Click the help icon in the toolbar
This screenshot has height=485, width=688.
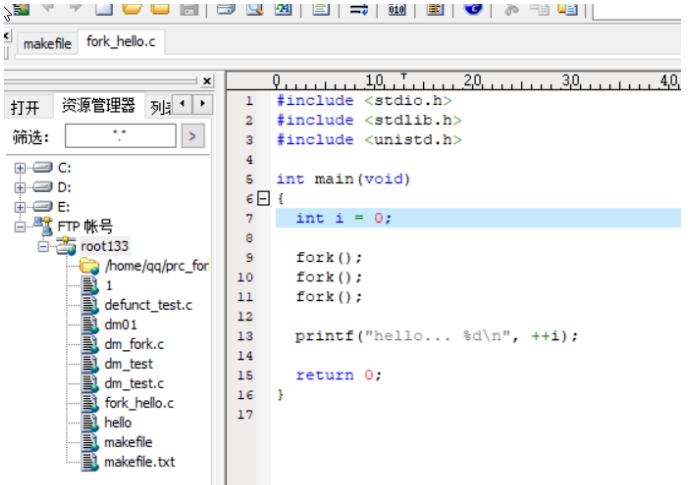(x=473, y=9)
